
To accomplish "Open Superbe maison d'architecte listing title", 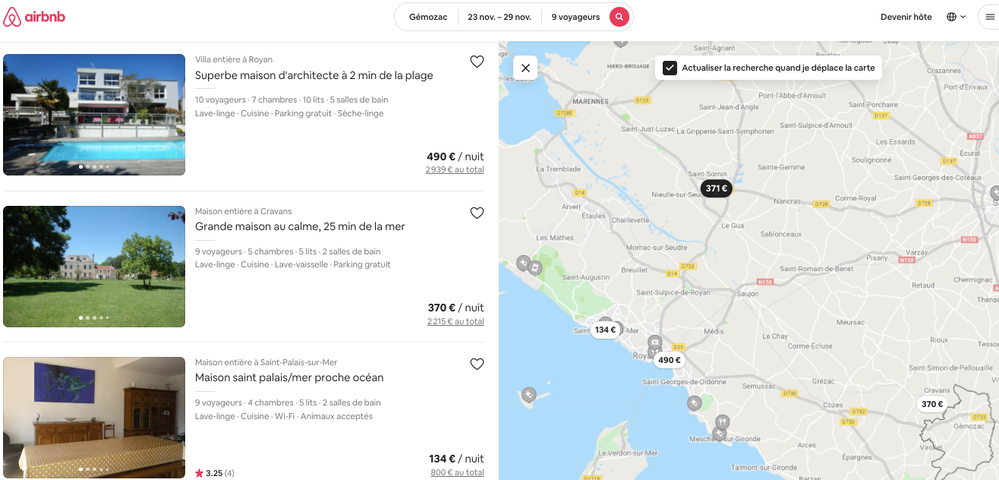I will tap(314, 75).
